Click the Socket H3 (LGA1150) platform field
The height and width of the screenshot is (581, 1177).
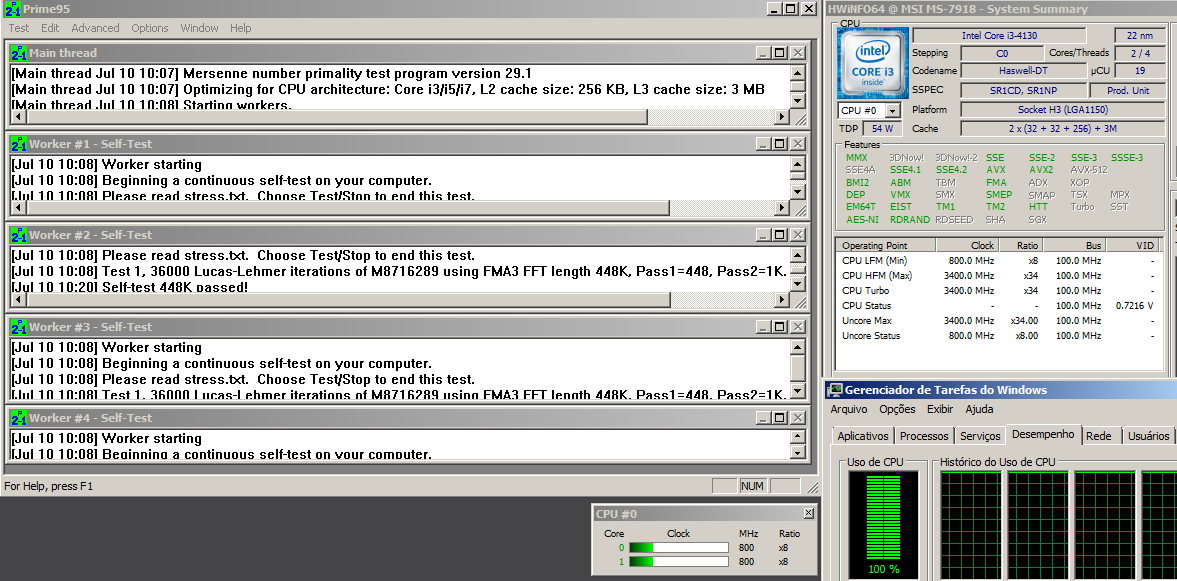[x=1064, y=110]
